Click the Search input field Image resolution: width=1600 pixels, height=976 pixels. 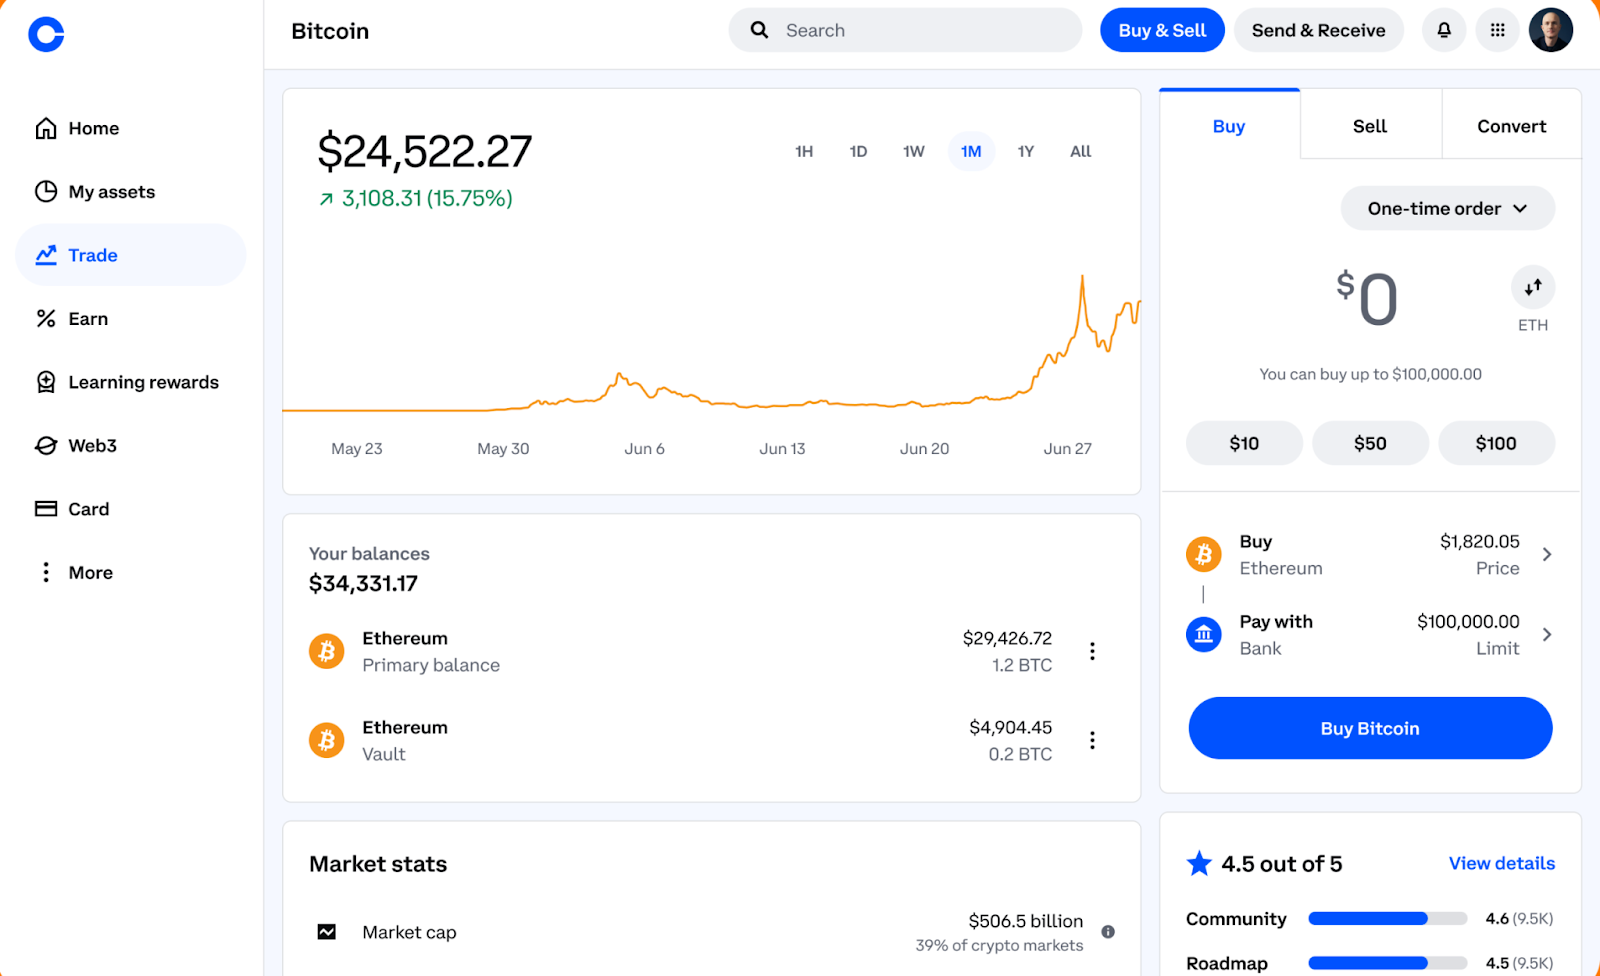coord(905,30)
